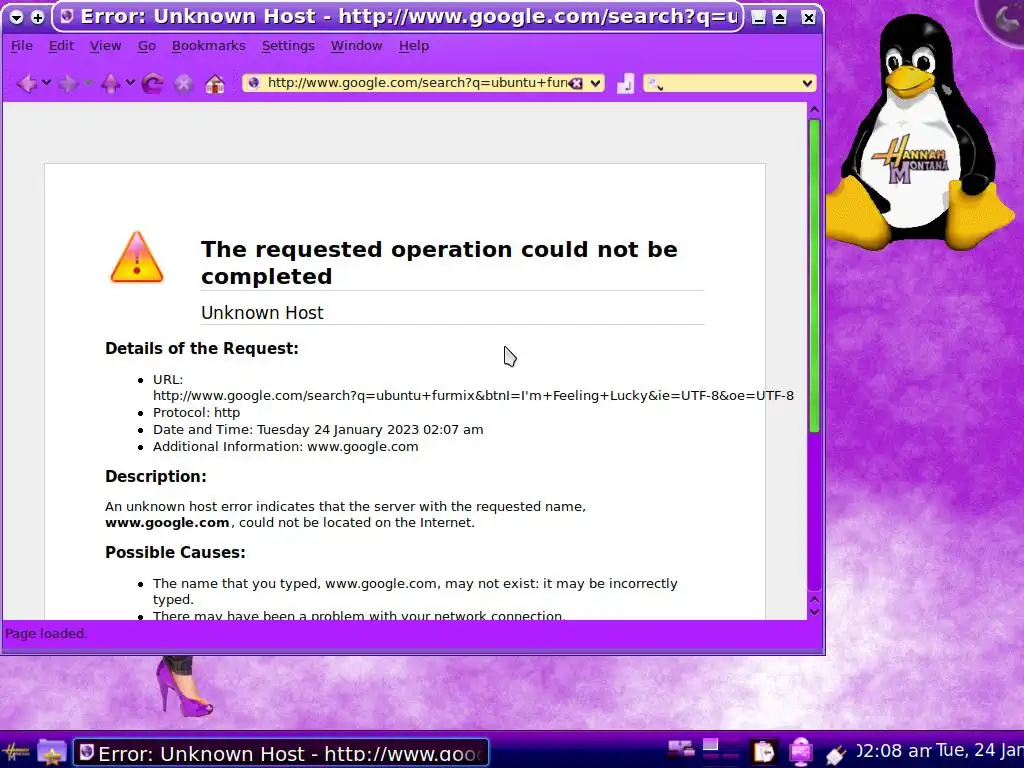Click the scrollbar down arrow at bottom
1024x768 pixels.
coord(814,611)
